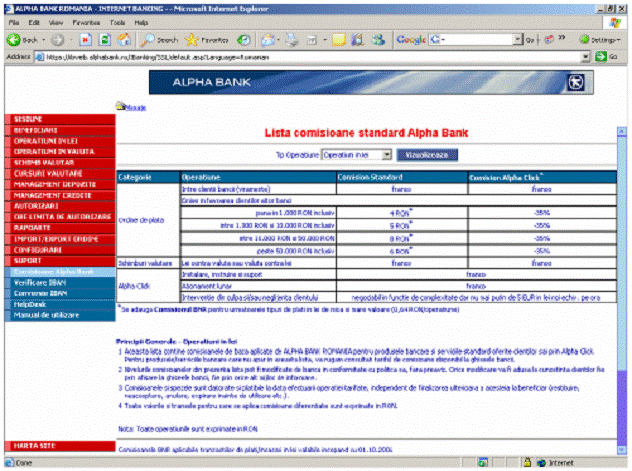Image resolution: width=632 pixels, height=471 pixels.
Task: Open HARTA SITE at sidebar bottom
Action: (60, 446)
